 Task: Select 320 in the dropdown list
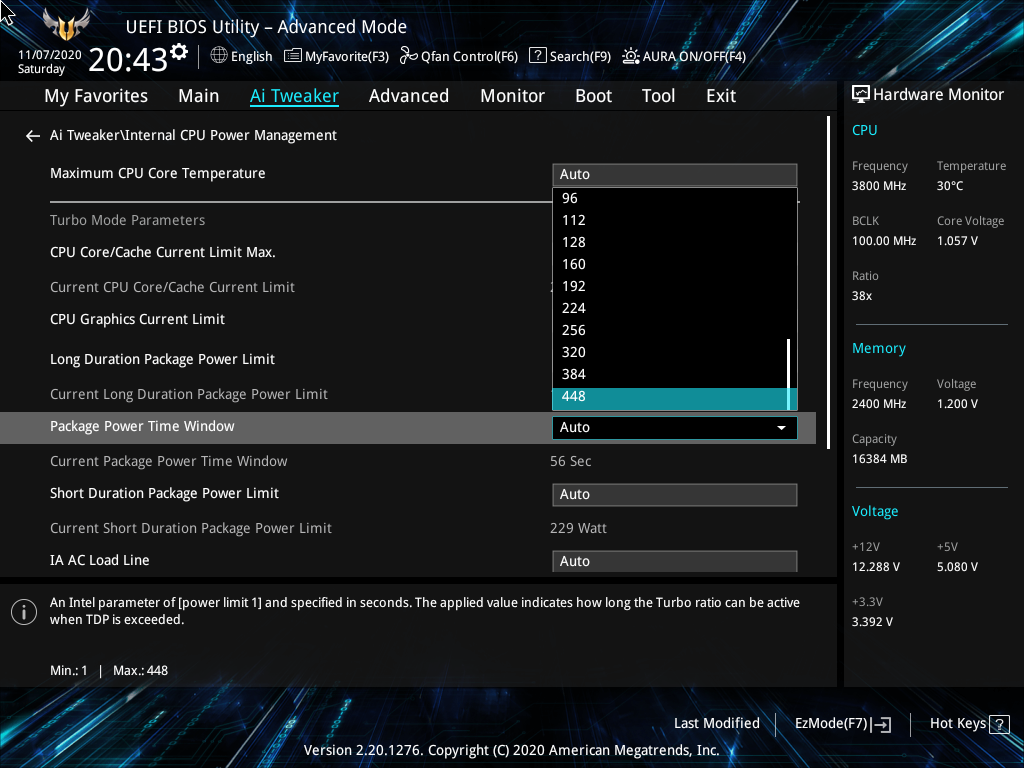click(670, 353)
